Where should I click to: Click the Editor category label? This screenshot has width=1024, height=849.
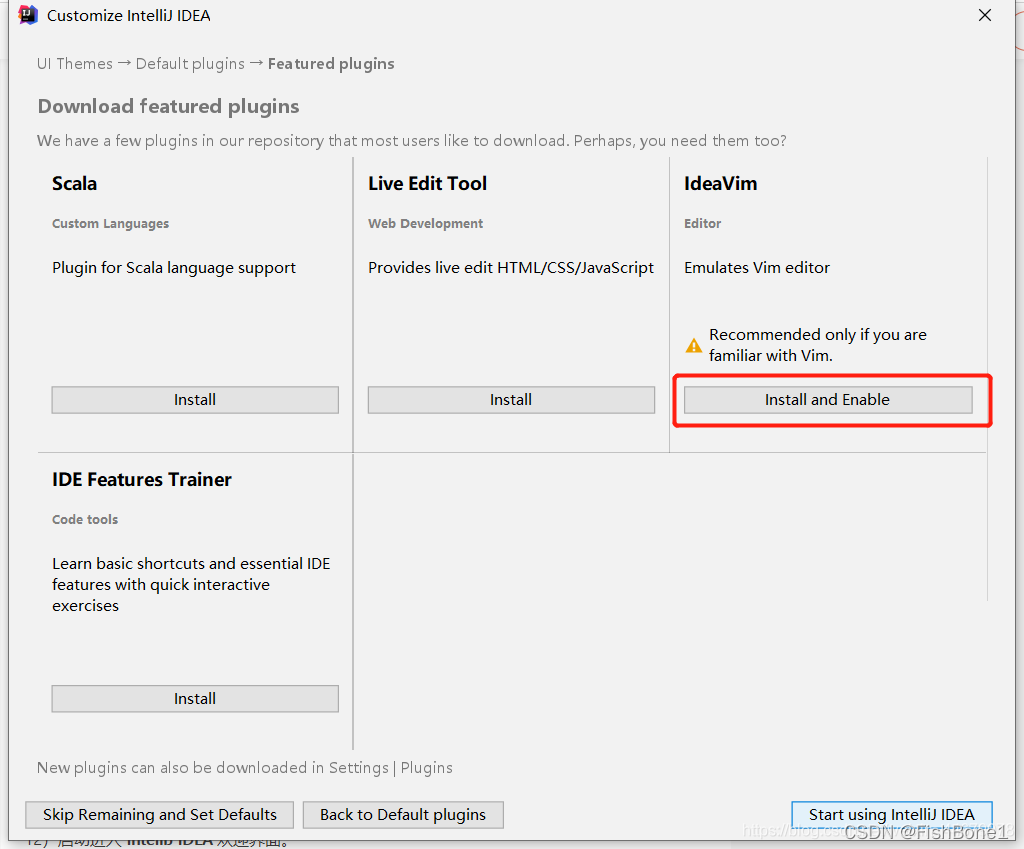click(703, 223)
